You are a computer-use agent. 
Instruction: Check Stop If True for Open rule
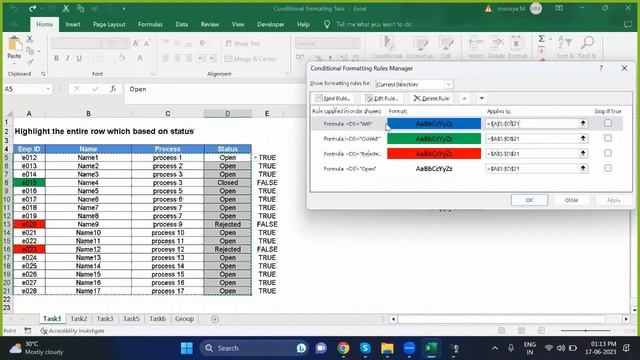(x=608, y=169)
